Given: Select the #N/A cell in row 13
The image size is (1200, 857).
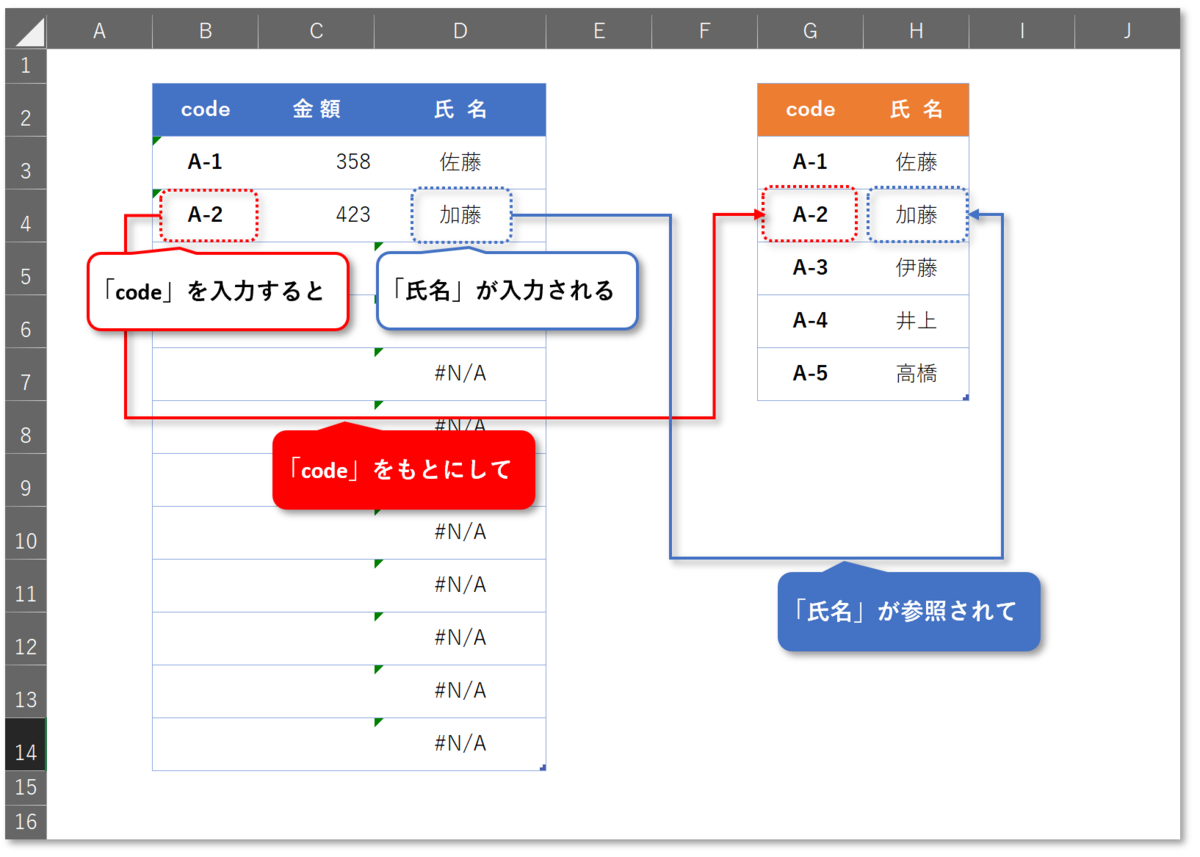Looking at the screenshot, I should pos(460,692).
